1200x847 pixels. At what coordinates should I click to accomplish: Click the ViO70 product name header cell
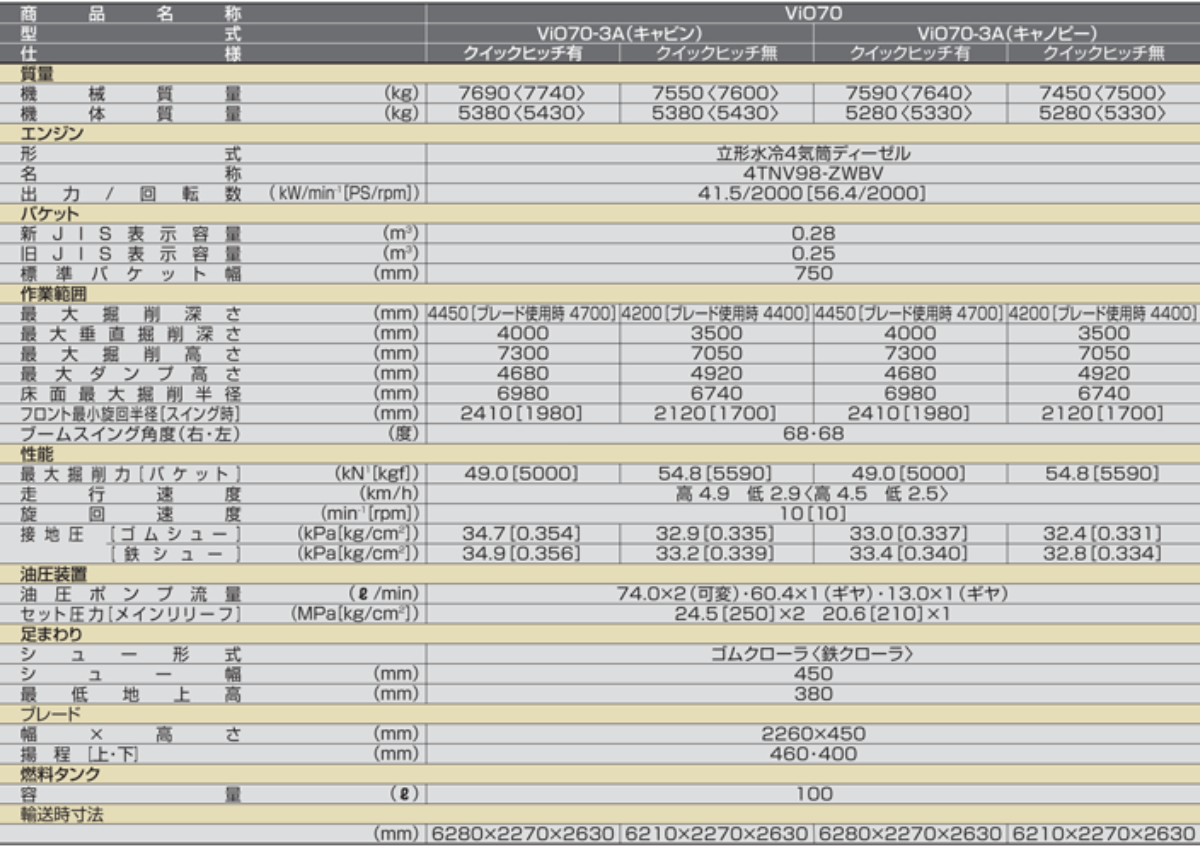[x=812, y=14]
